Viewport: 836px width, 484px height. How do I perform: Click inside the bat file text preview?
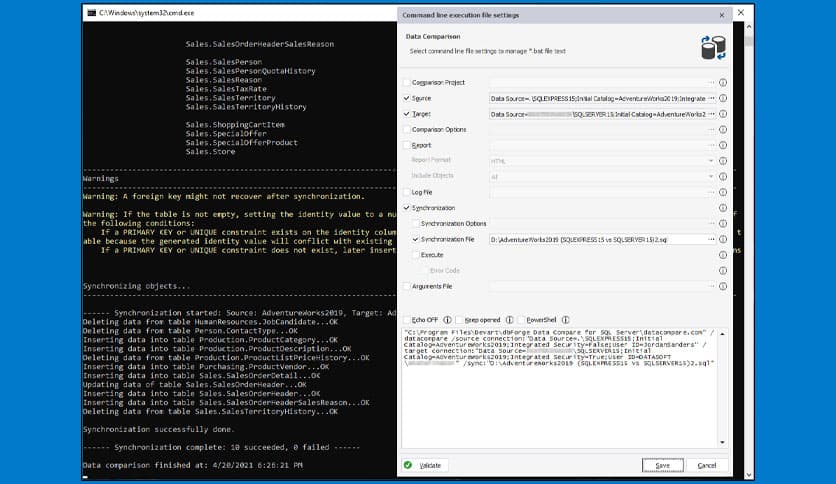(x=559, y=388)
